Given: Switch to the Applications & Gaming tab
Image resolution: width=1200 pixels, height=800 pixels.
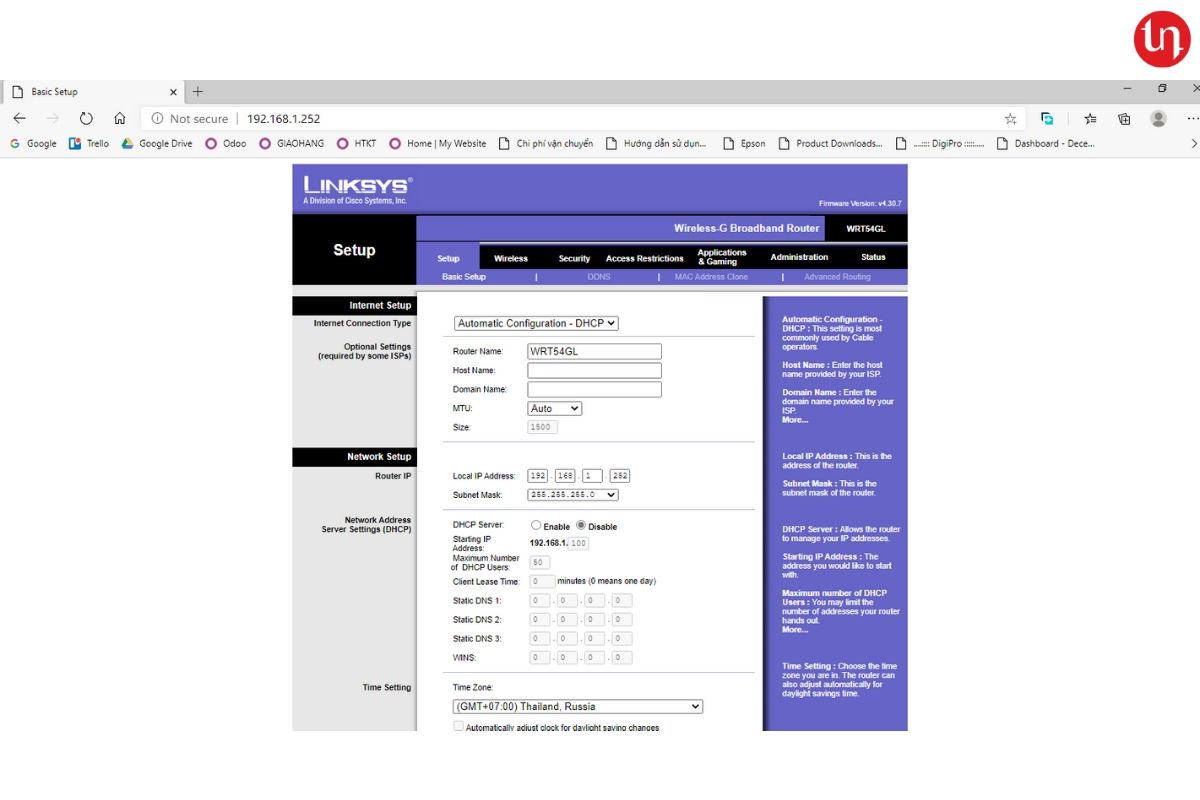Looking at the screenshot, I should tap(722, 257).
